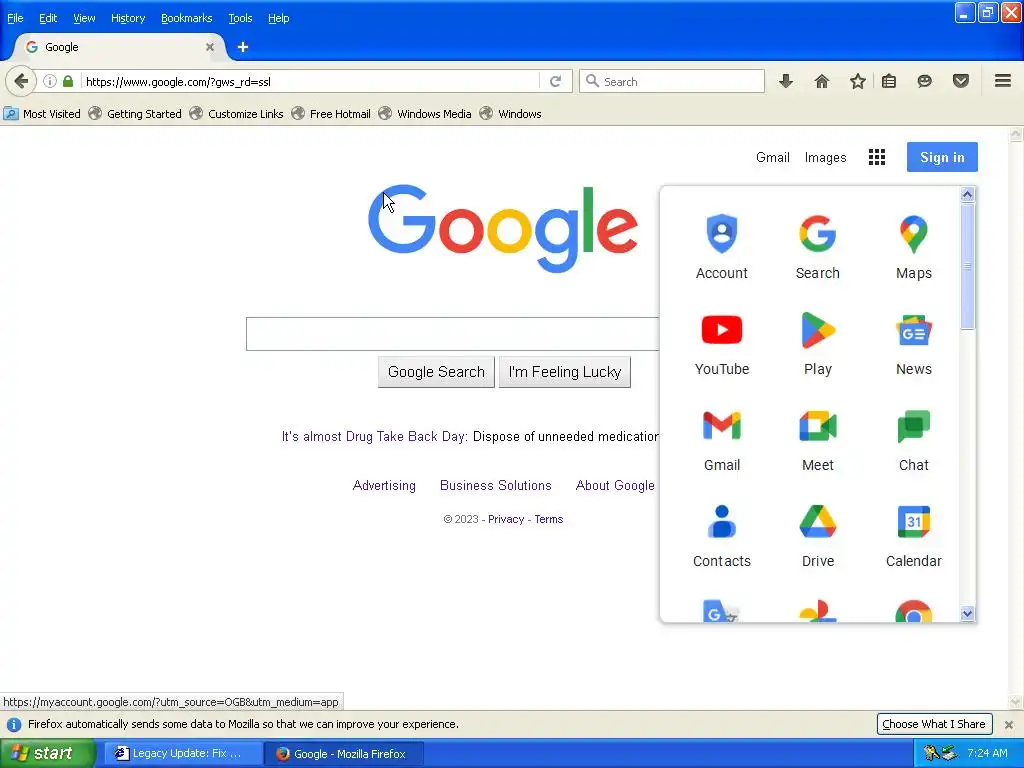Switch to Legacy Update taskbar window

click(184, 753)
